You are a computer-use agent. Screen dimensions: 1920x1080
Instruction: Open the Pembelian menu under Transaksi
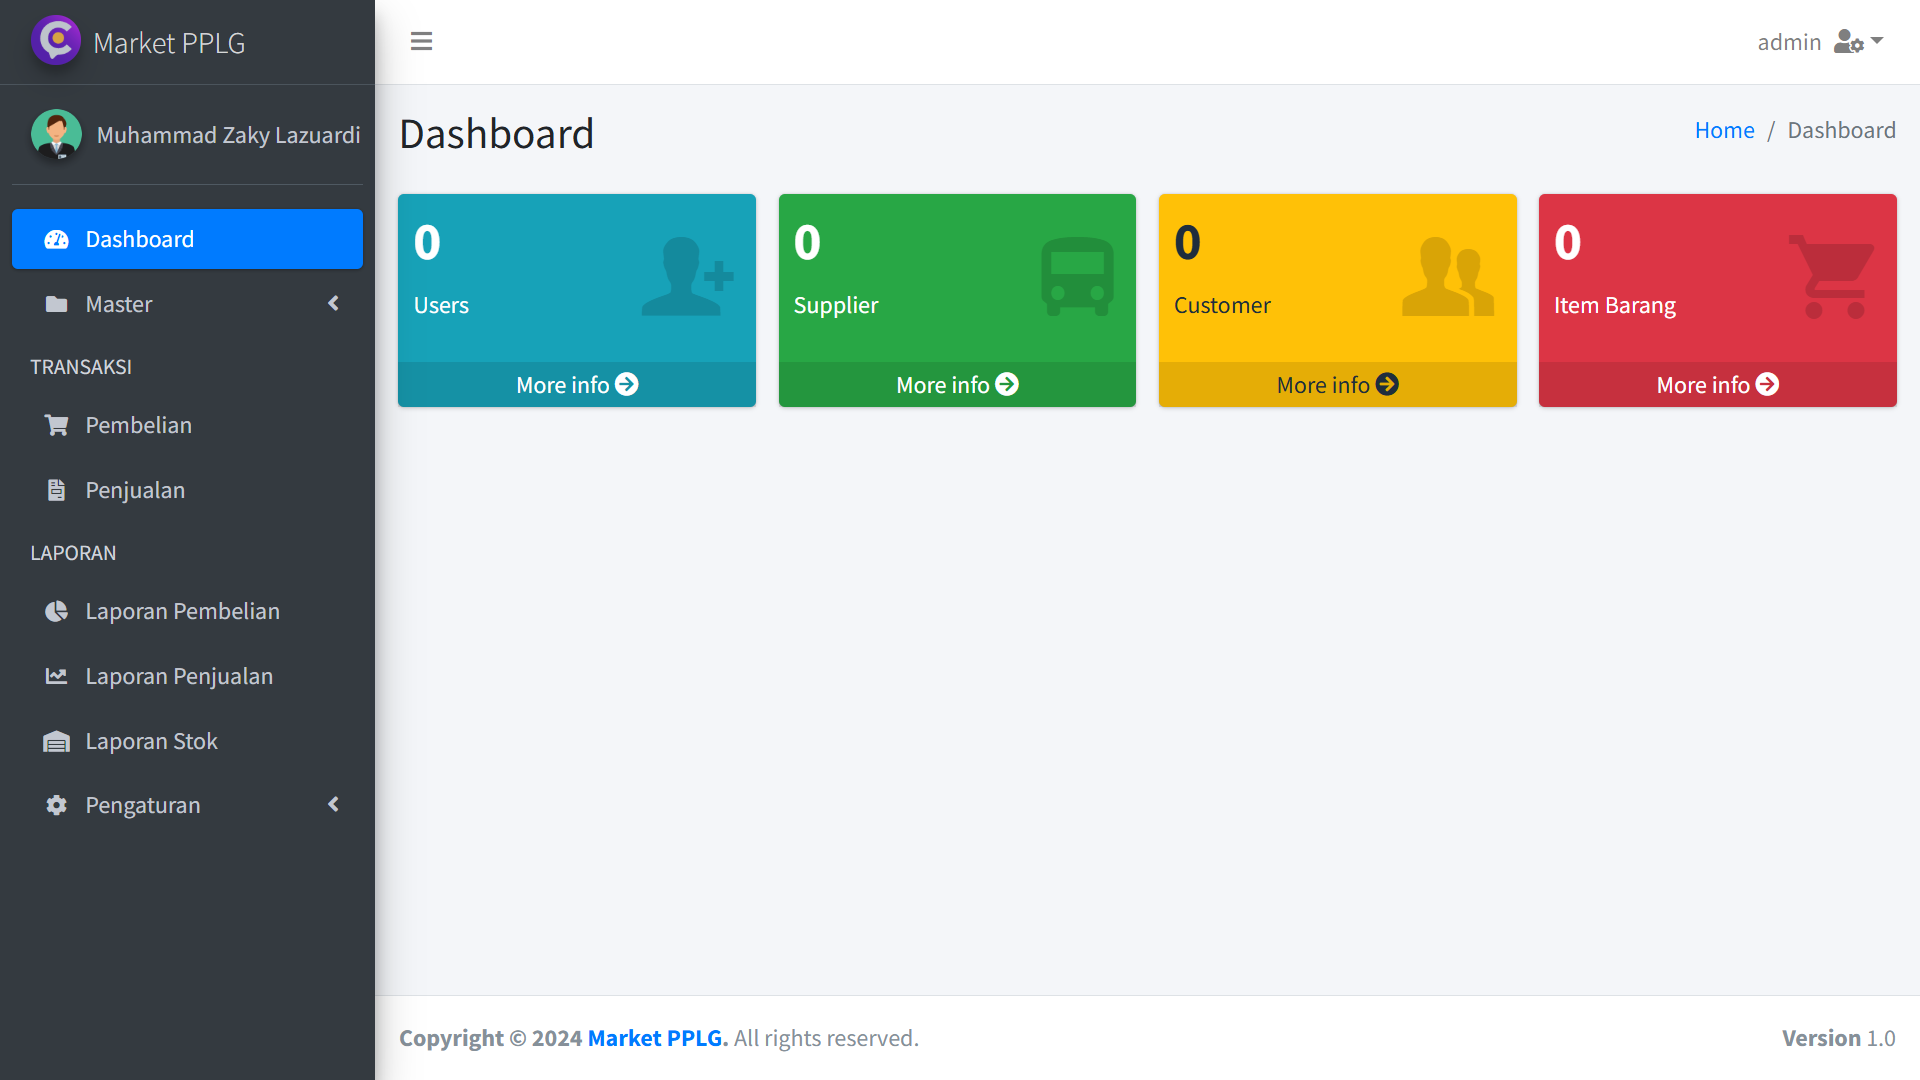pos(138,424)
